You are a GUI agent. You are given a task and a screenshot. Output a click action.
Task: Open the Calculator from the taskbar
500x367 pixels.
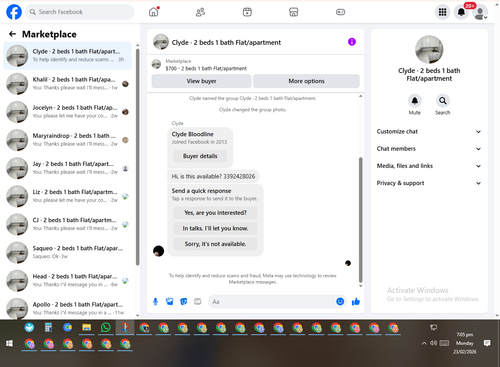49,328
